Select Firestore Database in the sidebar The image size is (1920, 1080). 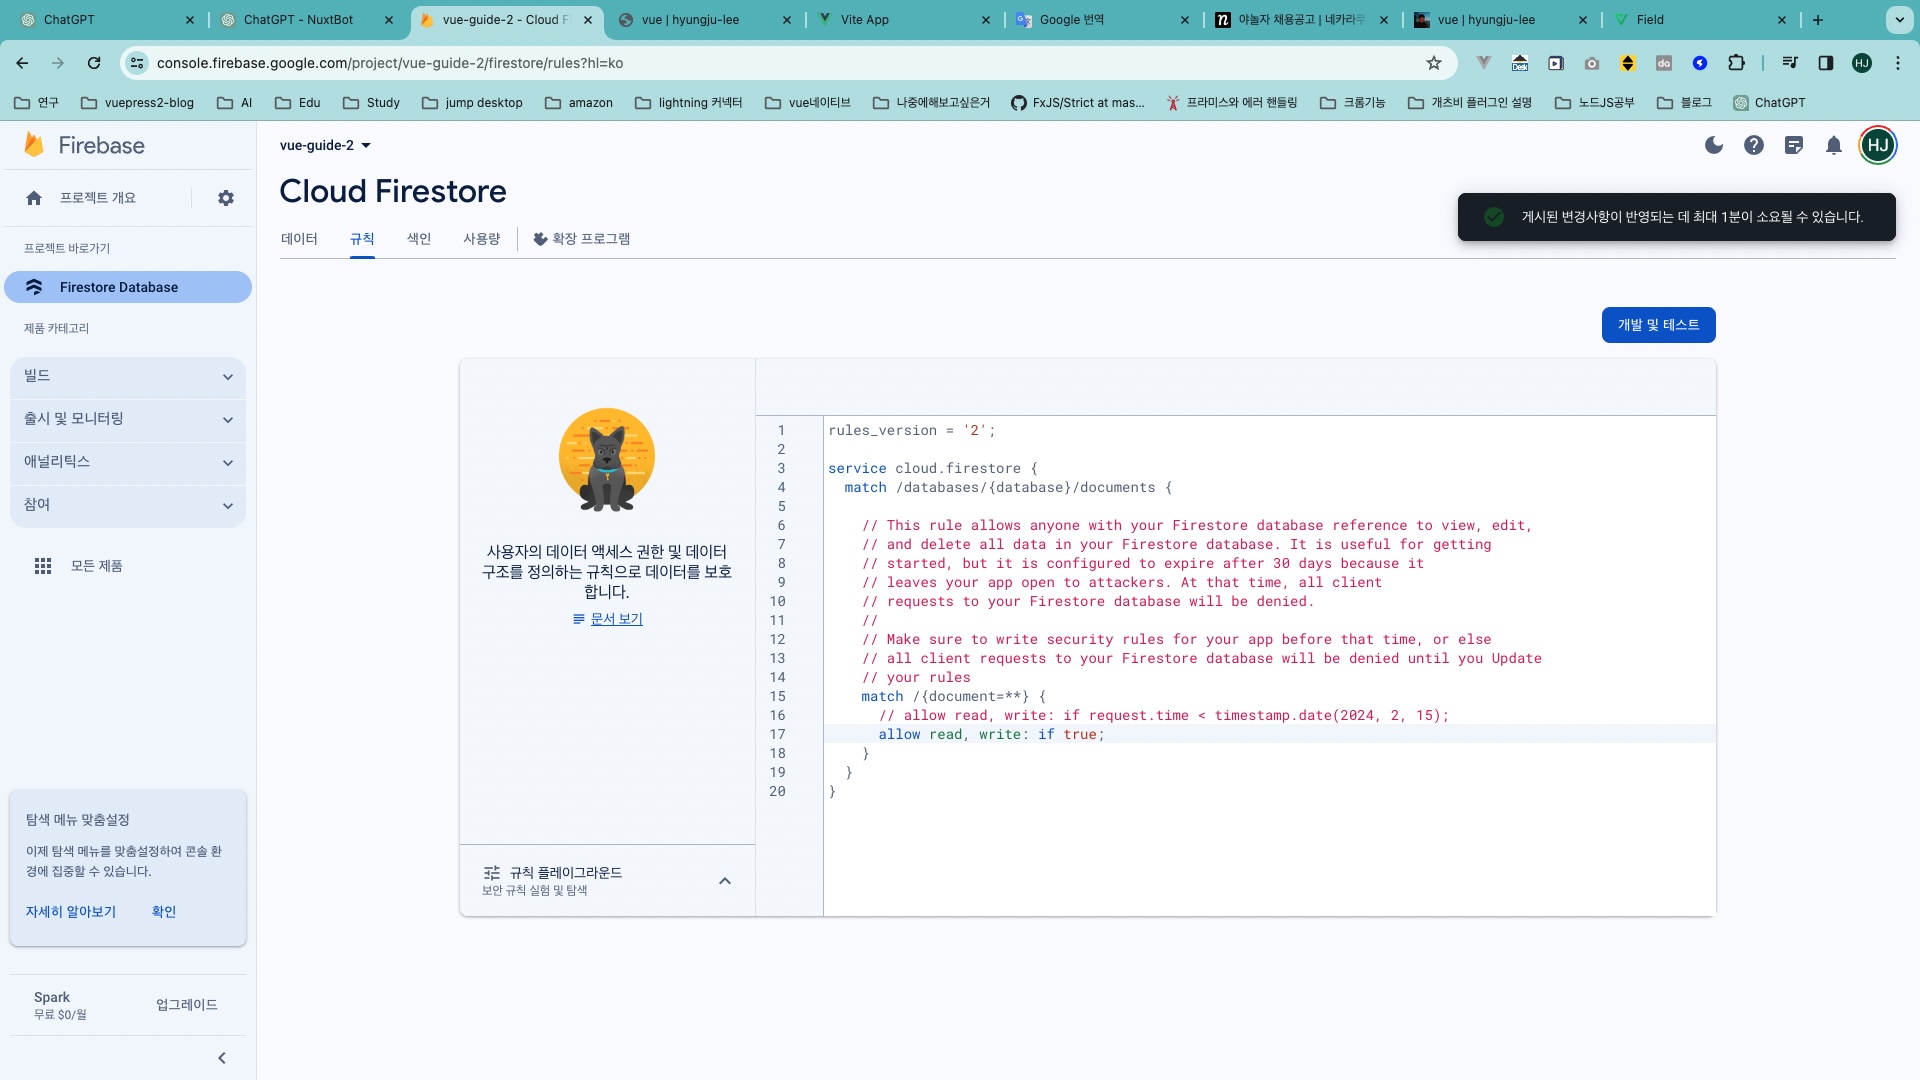128,287
